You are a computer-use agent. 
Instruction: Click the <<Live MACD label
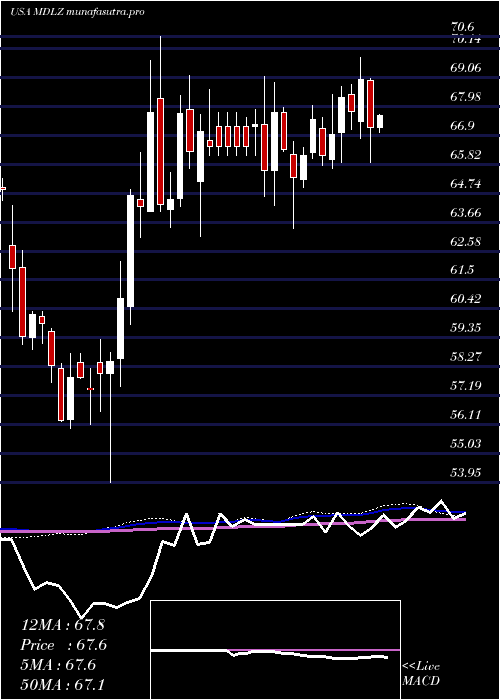click(x=421, y=674)
